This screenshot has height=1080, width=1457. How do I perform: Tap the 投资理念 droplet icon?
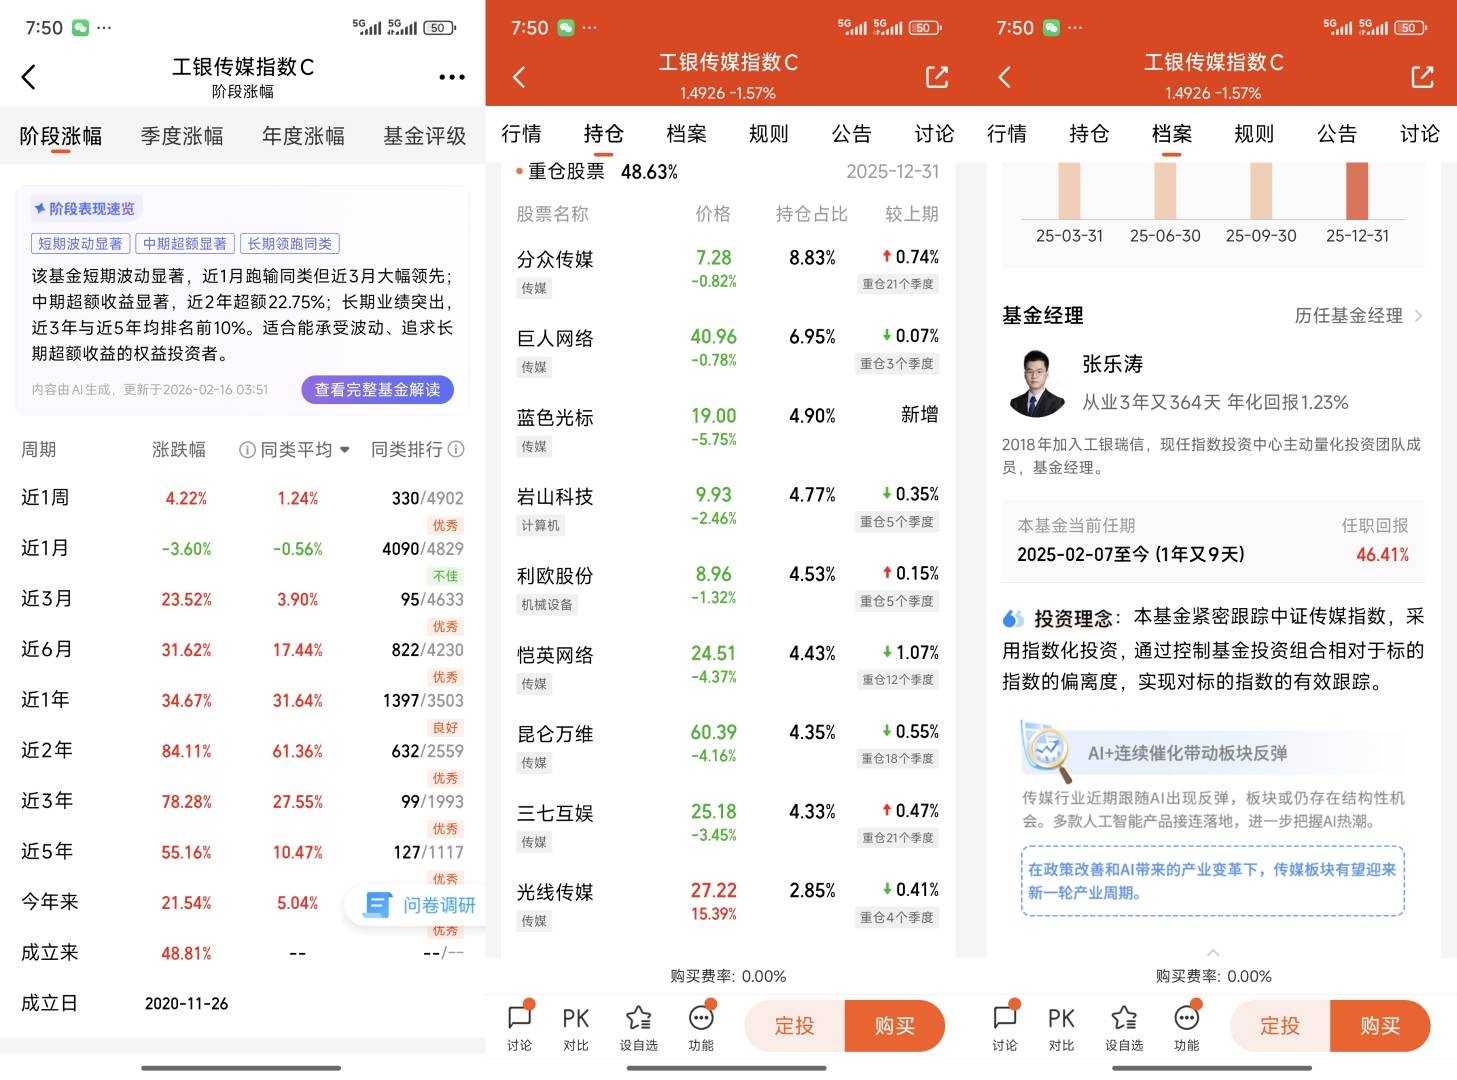[1013, 619]
